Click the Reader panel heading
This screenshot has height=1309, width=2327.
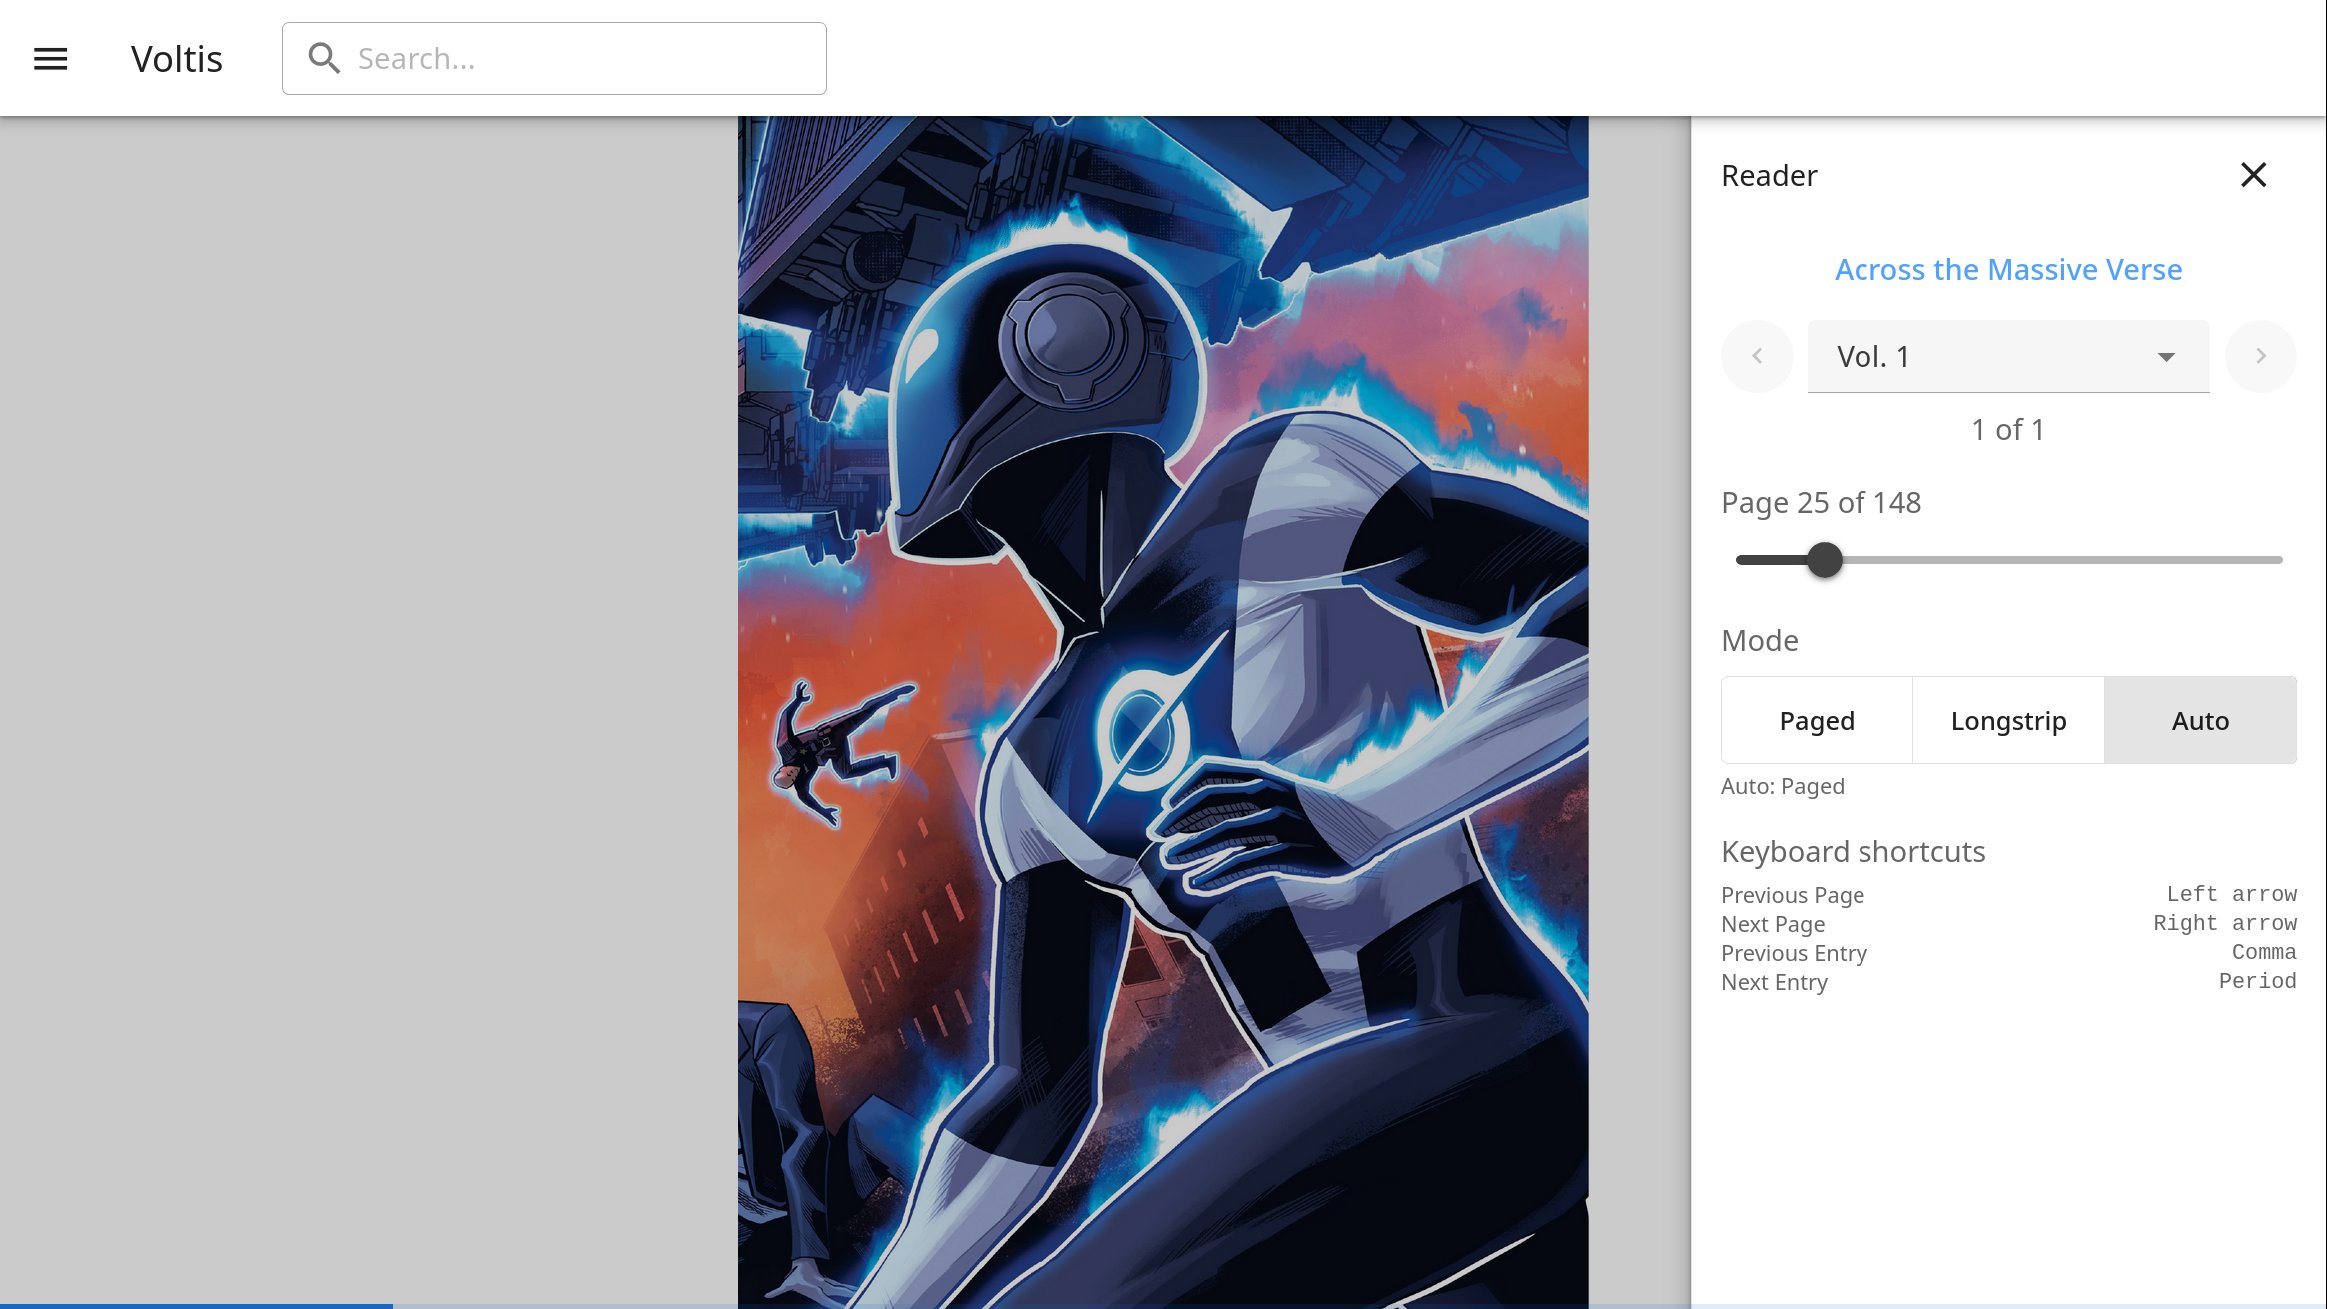point(1769,175)
